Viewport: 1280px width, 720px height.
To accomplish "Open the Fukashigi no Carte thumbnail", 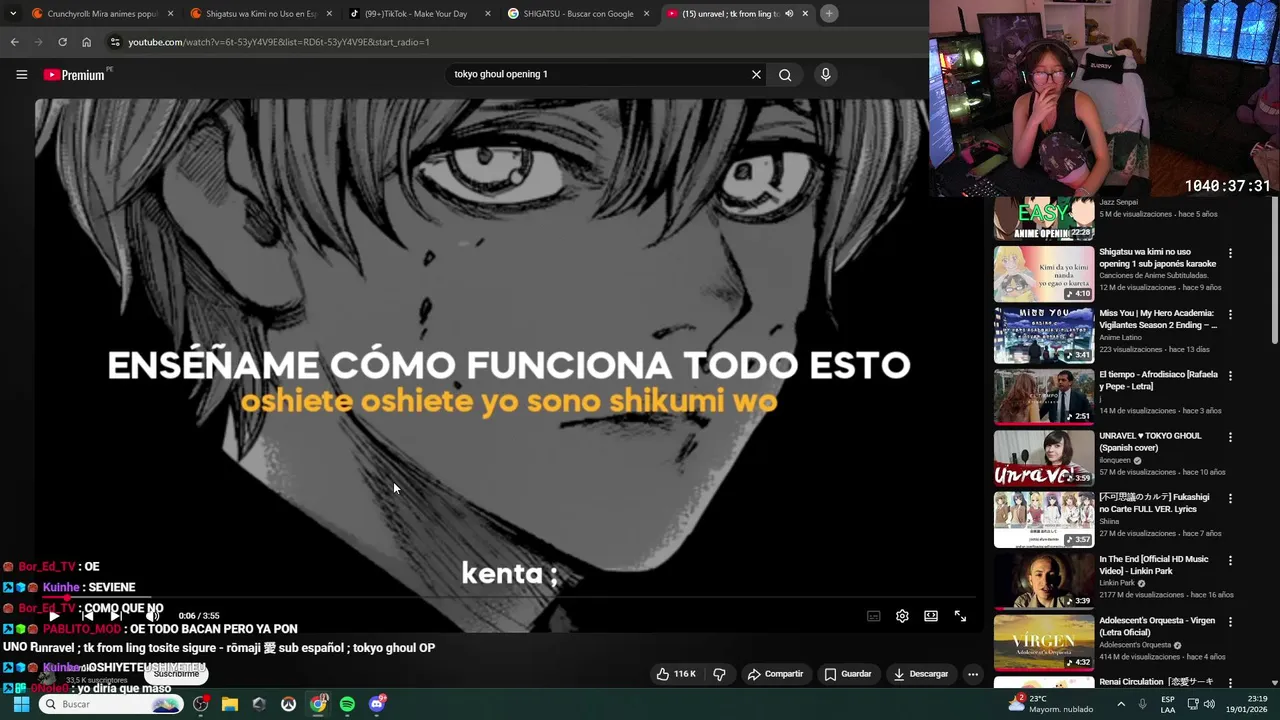I will click(x=1044, y=519).
